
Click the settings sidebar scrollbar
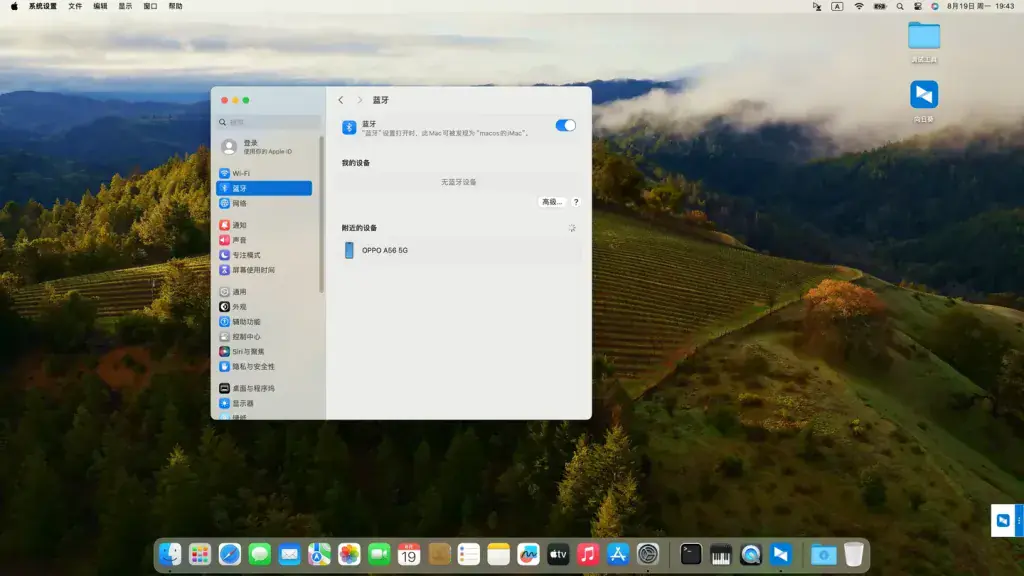coord(321,214)
